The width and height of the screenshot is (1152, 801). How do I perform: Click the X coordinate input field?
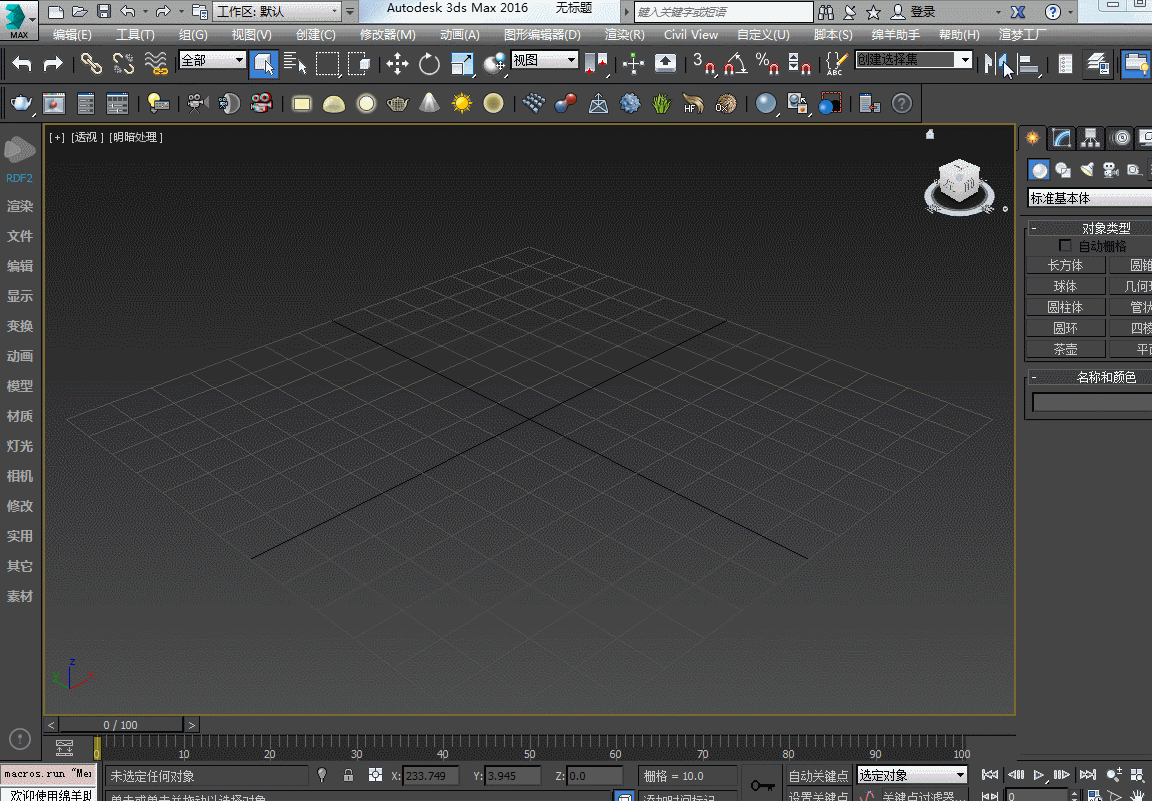tap(431, 776)
